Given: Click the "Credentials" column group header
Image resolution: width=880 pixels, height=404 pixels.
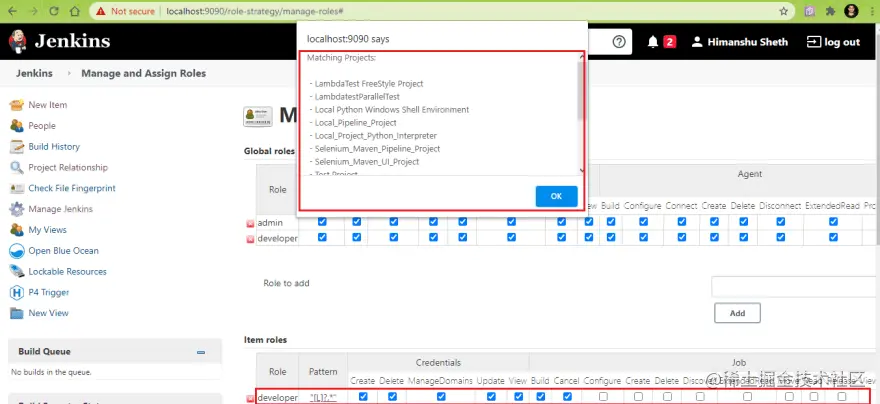Looking at the screenshot, I should (438, 362).
